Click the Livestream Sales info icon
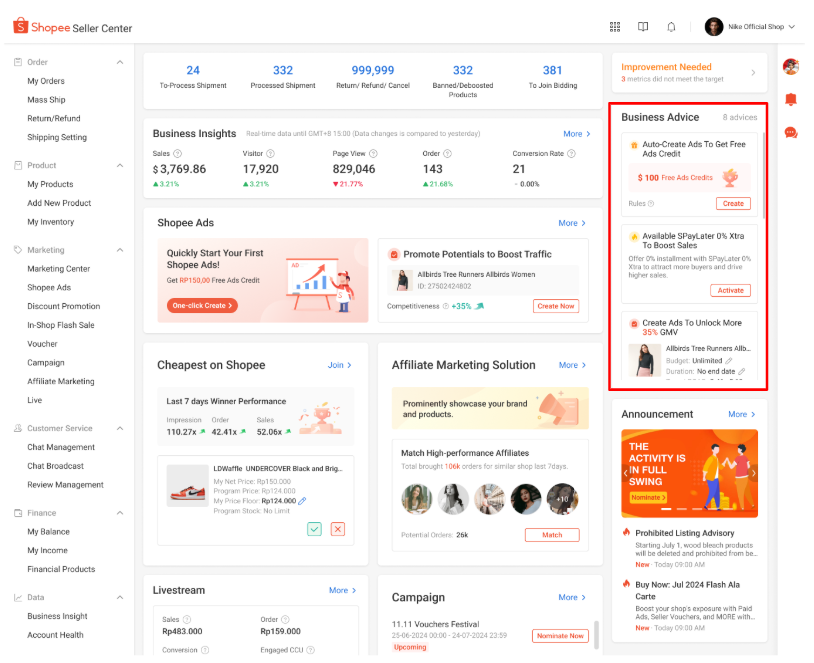The image size is (814, 663). 187,619
